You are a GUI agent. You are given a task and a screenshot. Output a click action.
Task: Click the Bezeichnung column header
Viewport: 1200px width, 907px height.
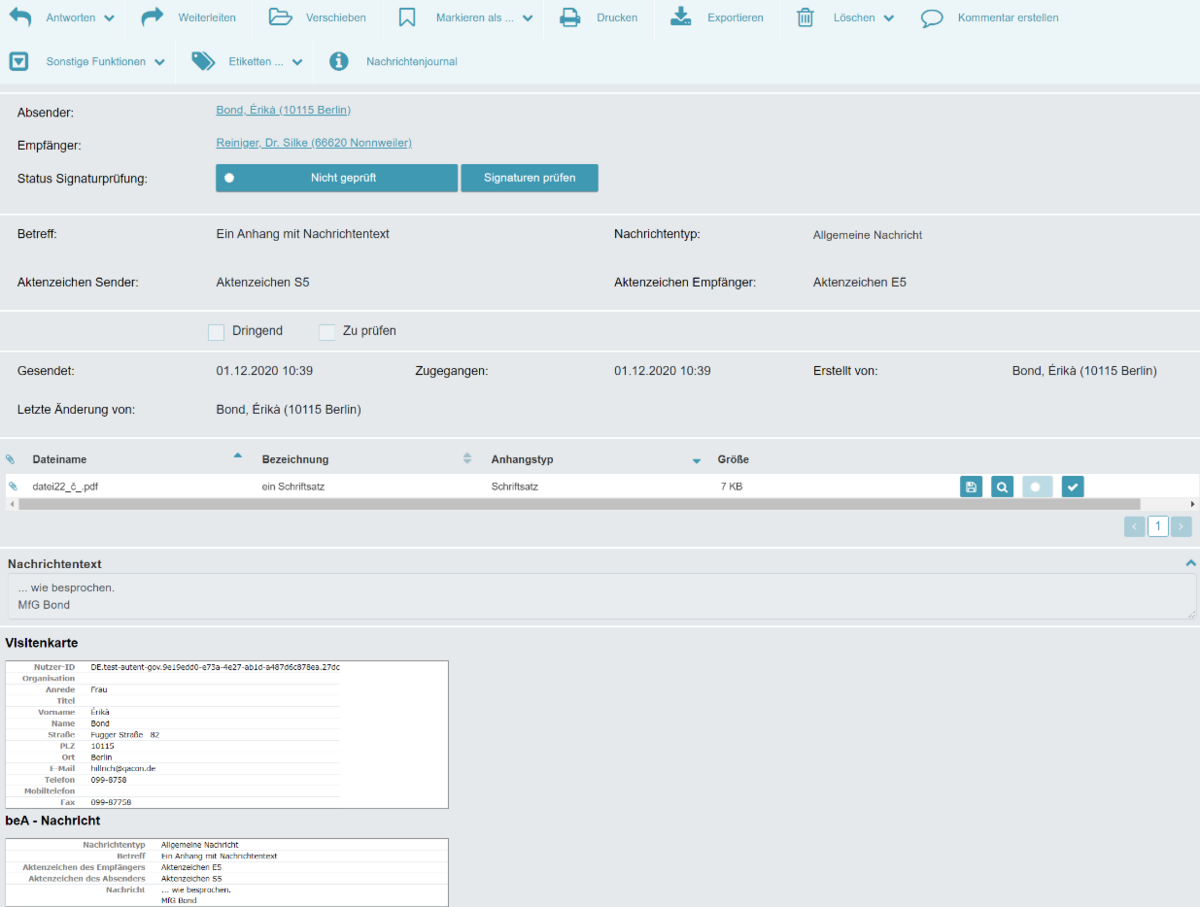tap(295, 460)
